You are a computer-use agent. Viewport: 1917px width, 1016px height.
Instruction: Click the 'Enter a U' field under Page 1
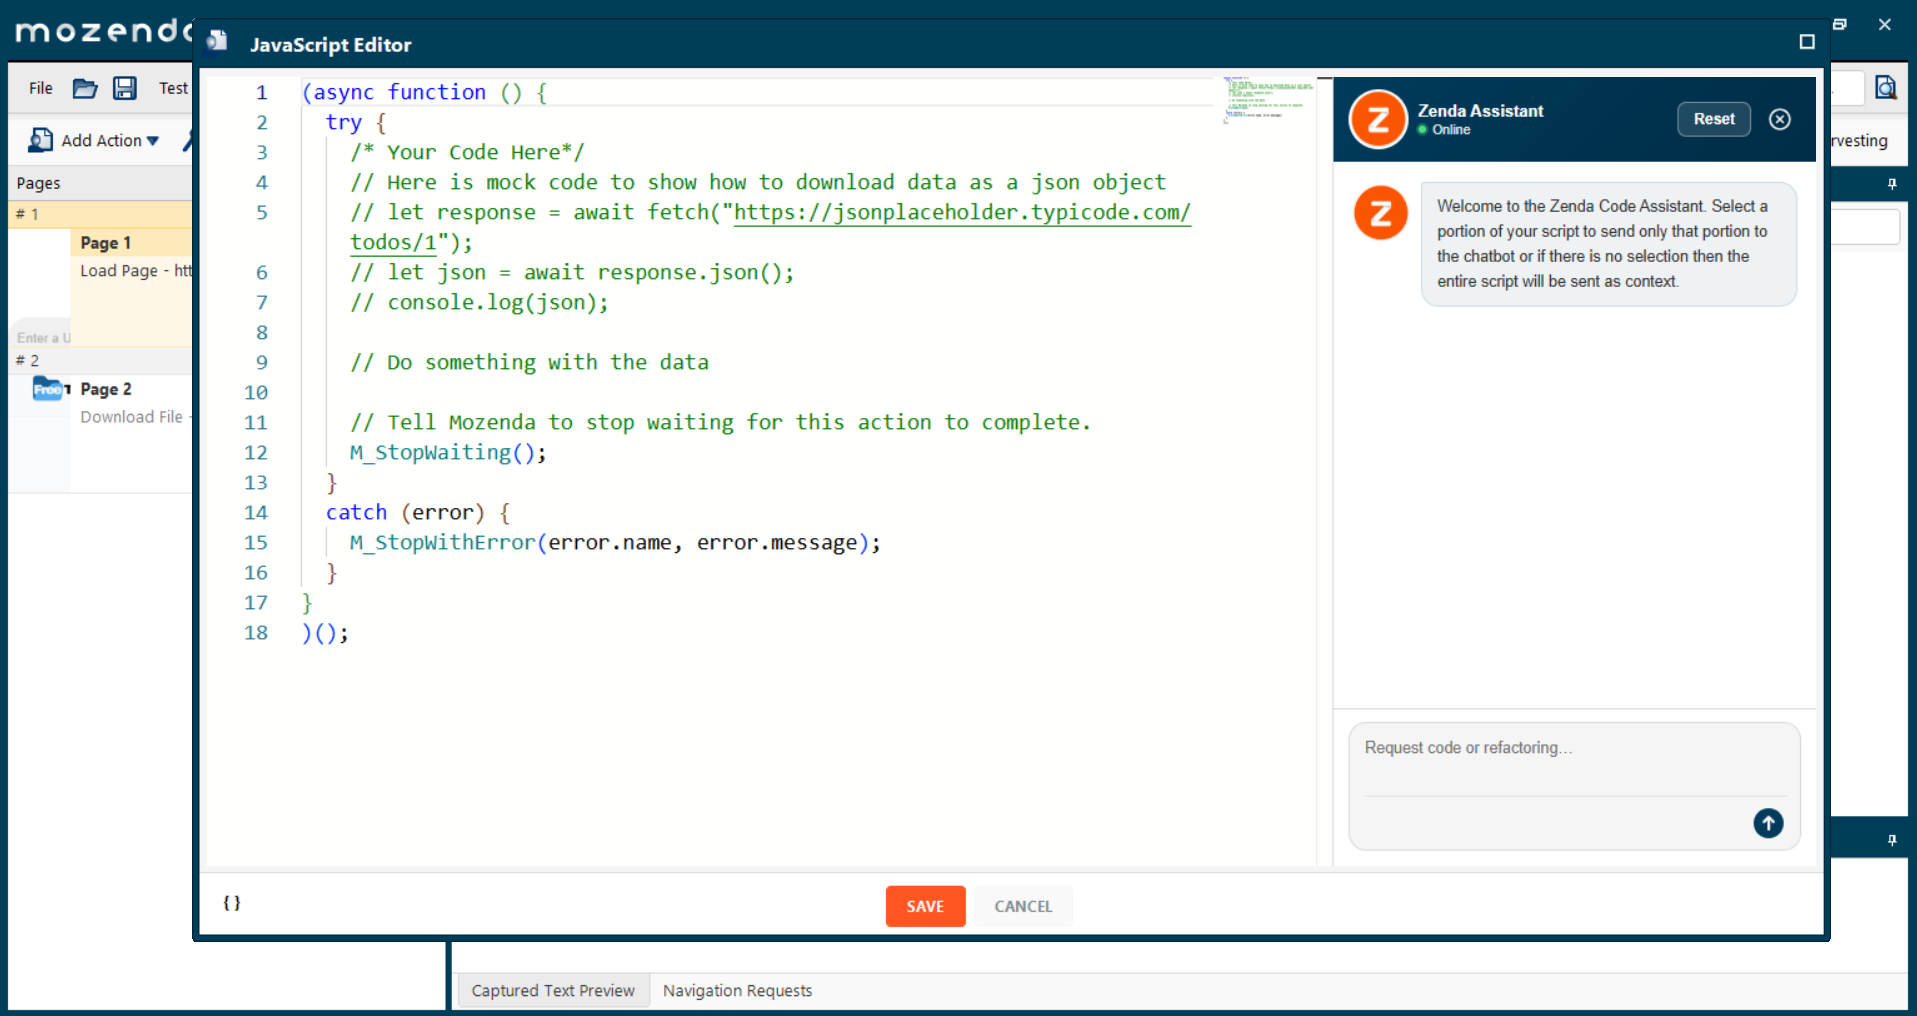(44, 337)
